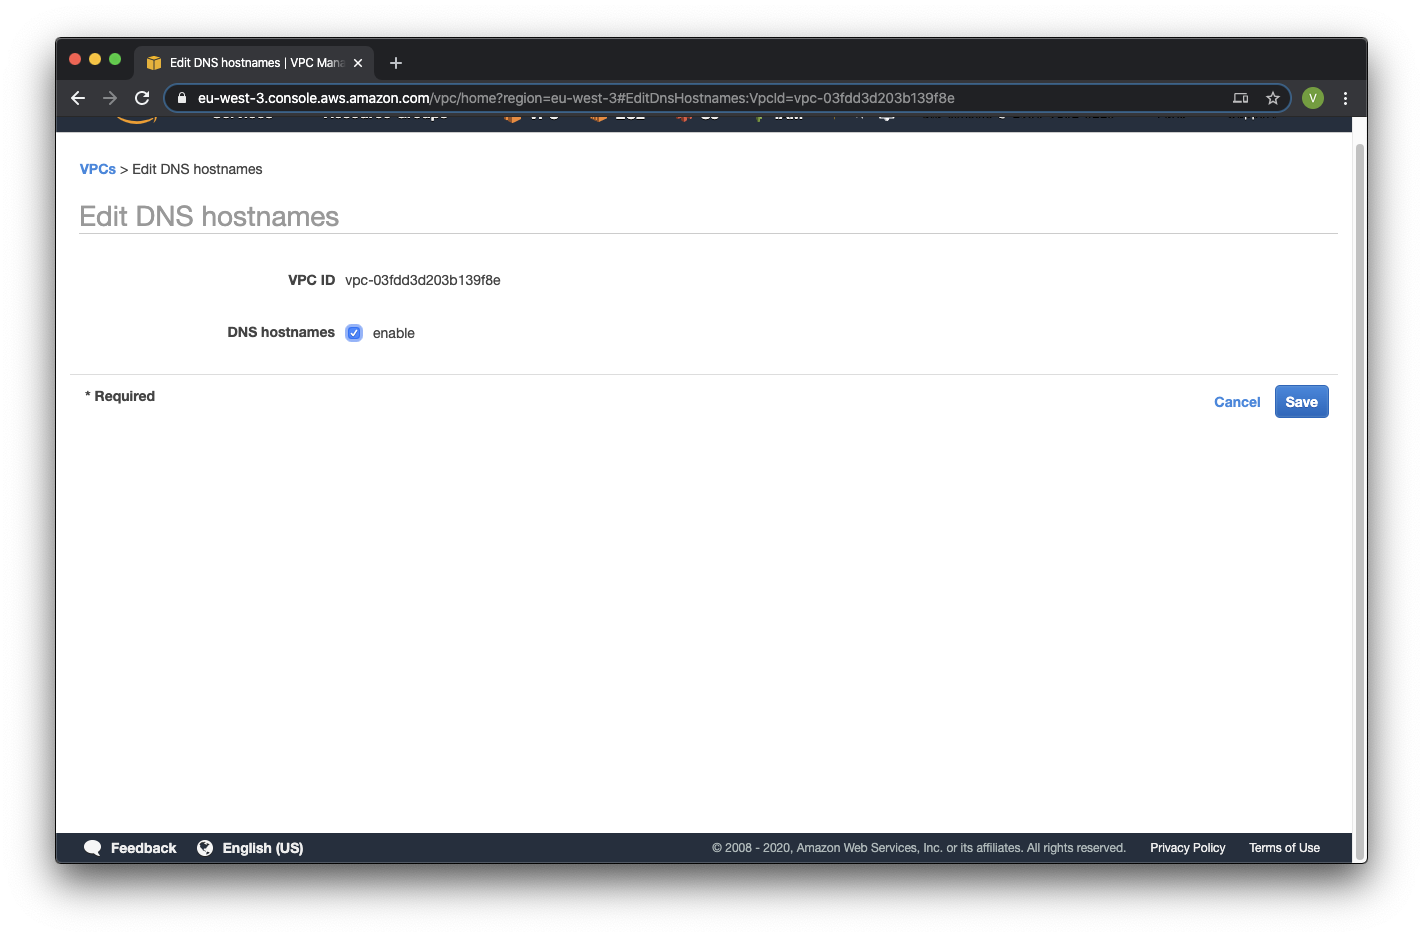Viewport: 1423px width, 937px height.
Task: Click the VPC ID value vpc-03fdd3d203b139f8e
Action: 423,280
